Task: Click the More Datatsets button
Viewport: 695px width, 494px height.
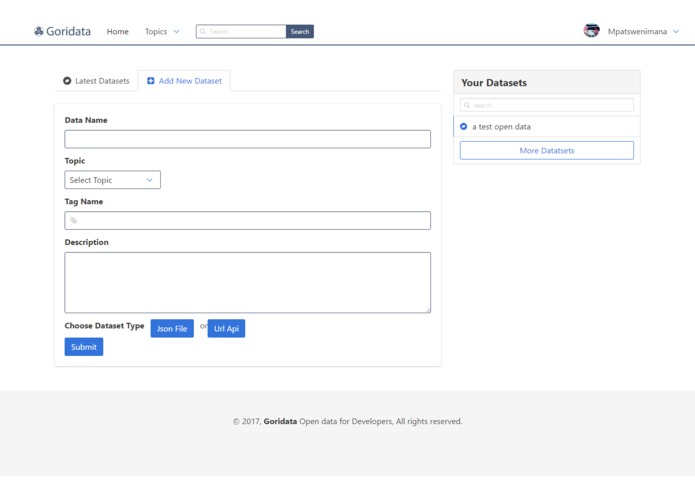Action: [x=547, y=151]
